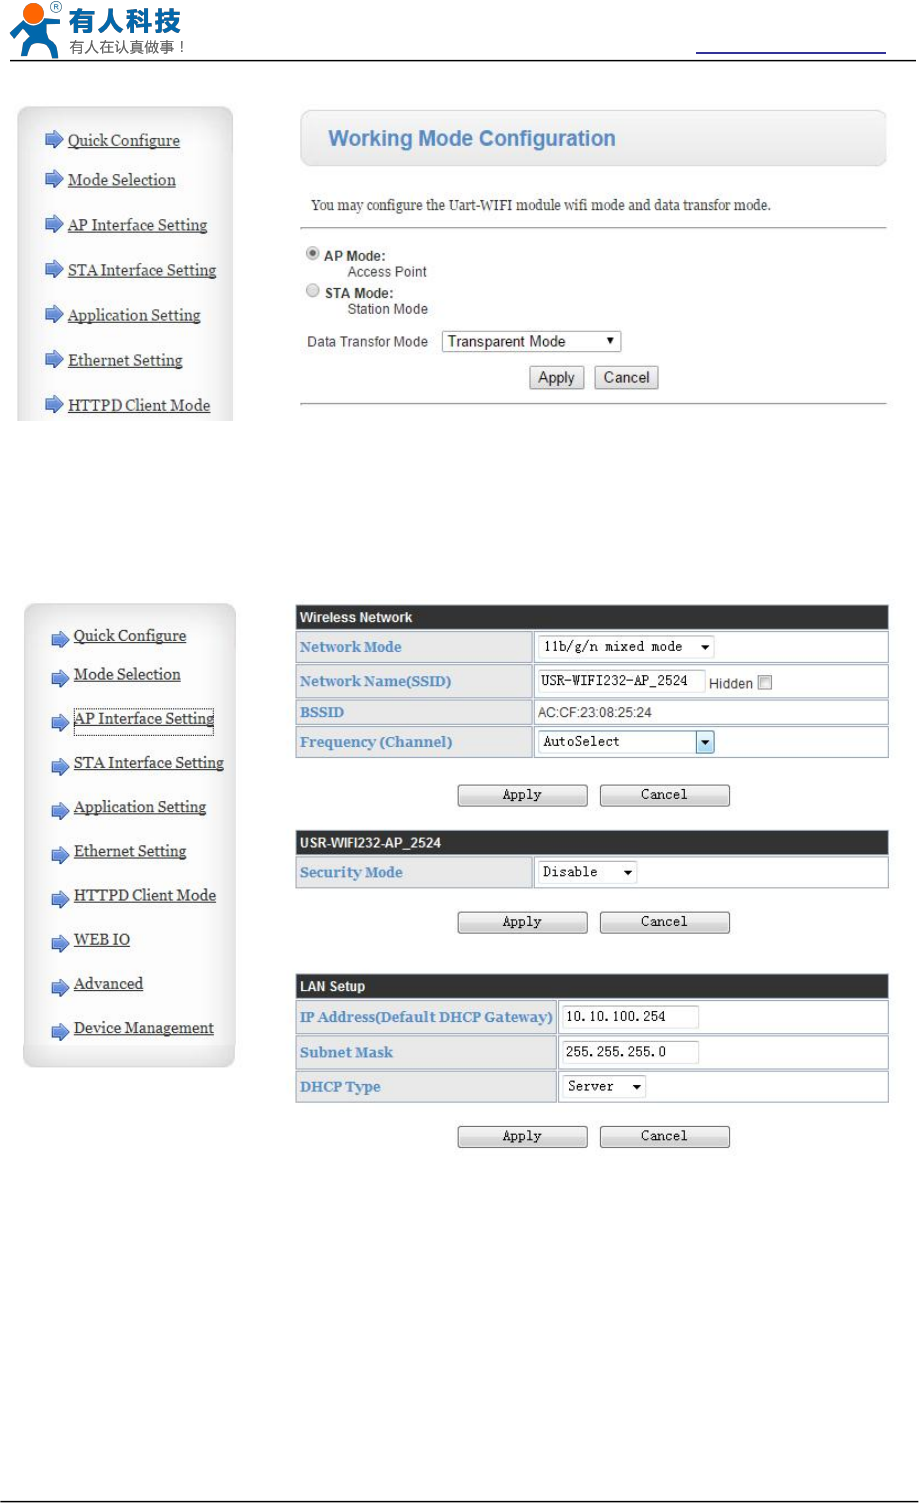The image size is (919, 1503).
Task: Open the Network Mode dropdown
Action: pos(626,647)
